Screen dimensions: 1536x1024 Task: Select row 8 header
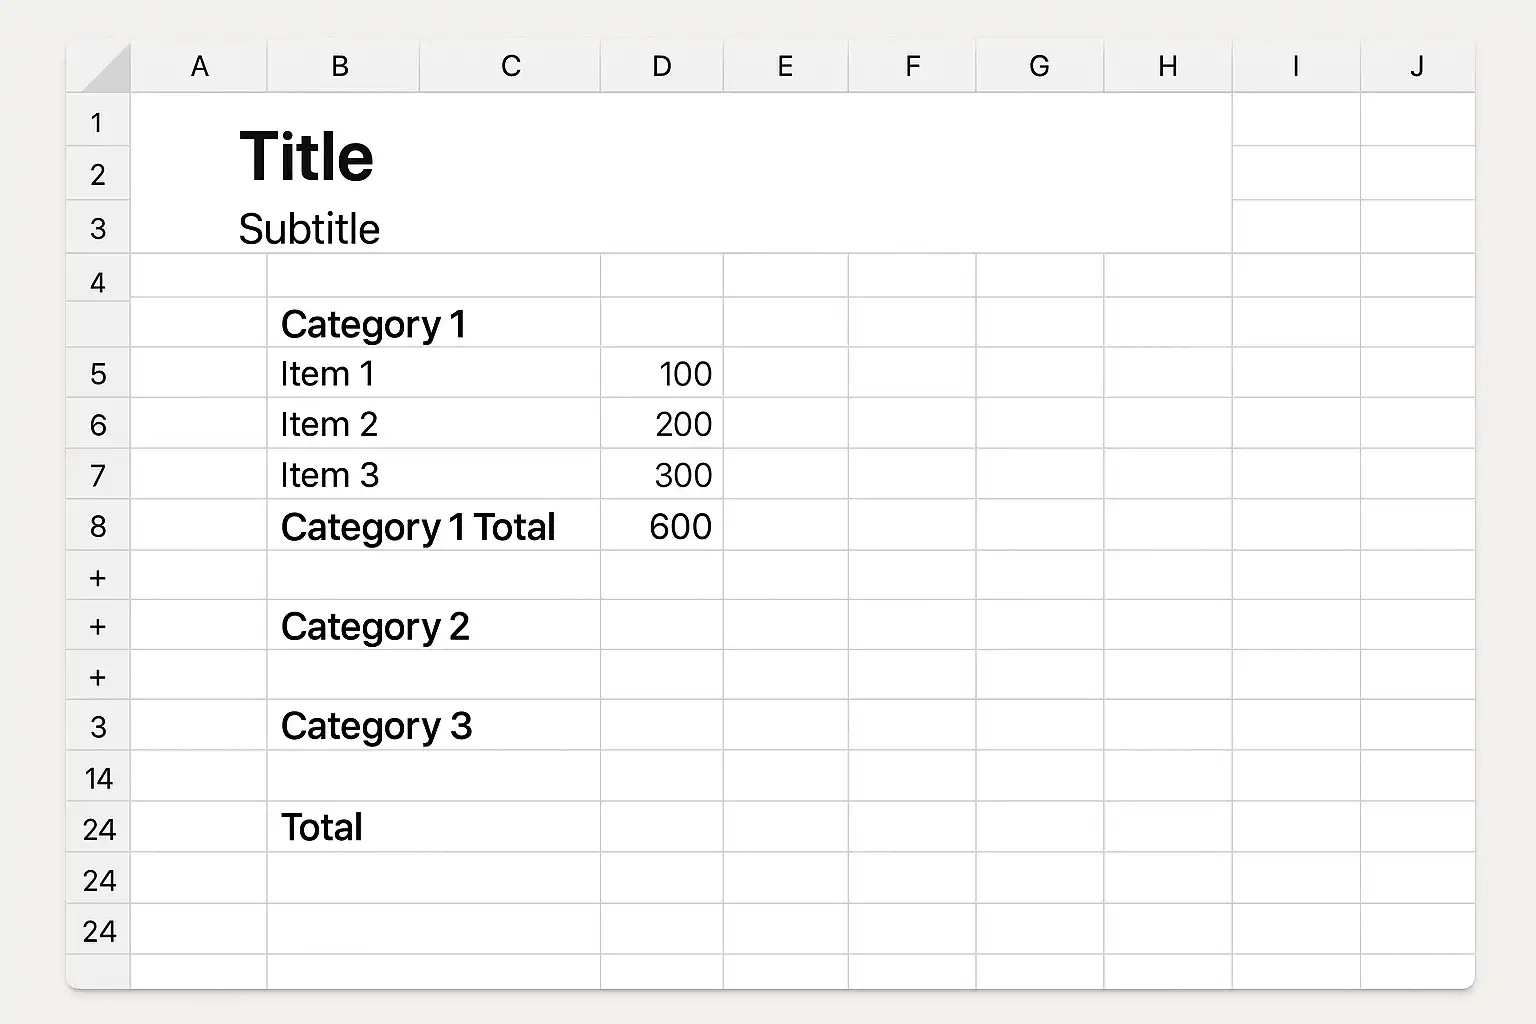[98, 526]
